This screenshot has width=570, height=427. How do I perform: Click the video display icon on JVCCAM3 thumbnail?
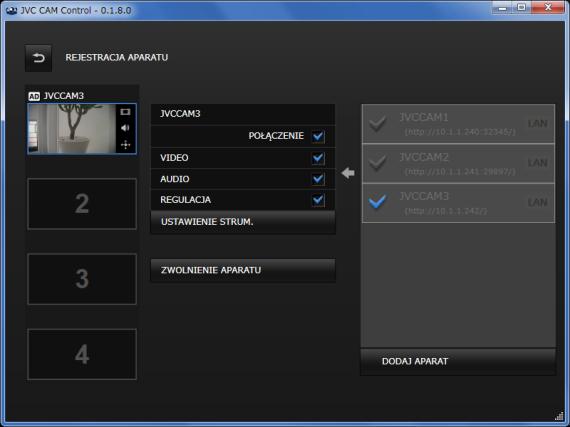[125, 112]
